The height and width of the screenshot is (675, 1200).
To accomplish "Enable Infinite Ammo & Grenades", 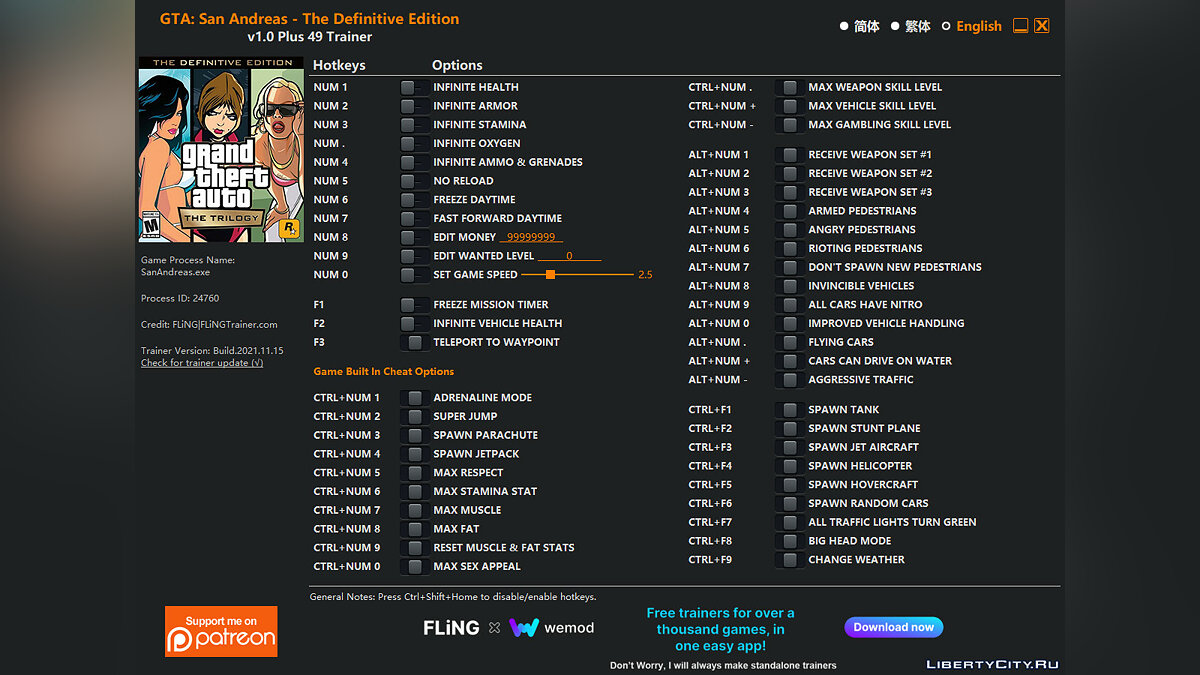I will point(414,162).
